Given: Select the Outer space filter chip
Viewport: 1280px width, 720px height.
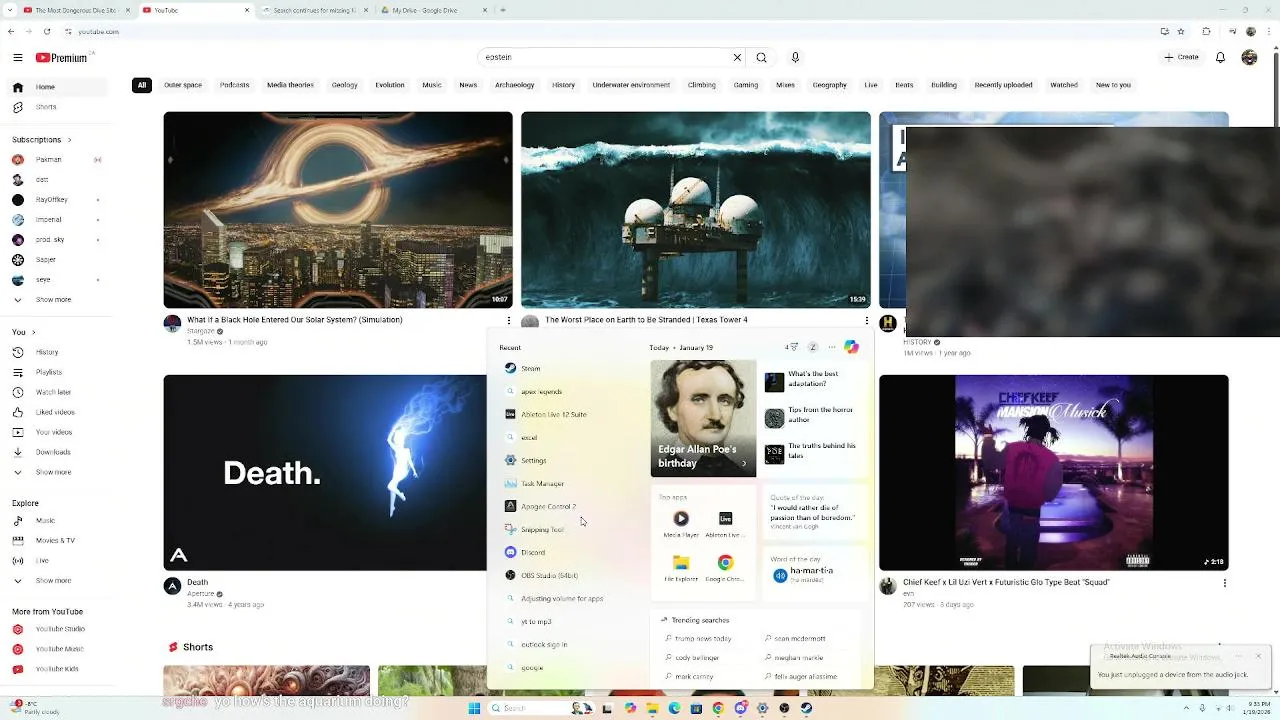Looking at the screenshot, I should click(183, 85).
